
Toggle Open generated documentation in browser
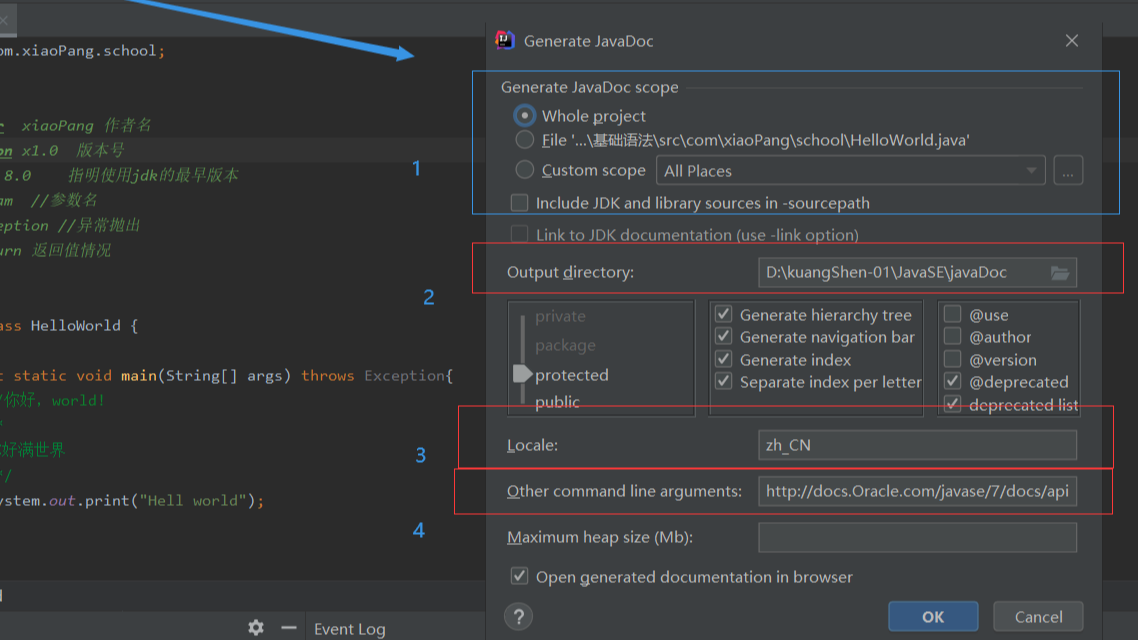[x=519, y=576]
